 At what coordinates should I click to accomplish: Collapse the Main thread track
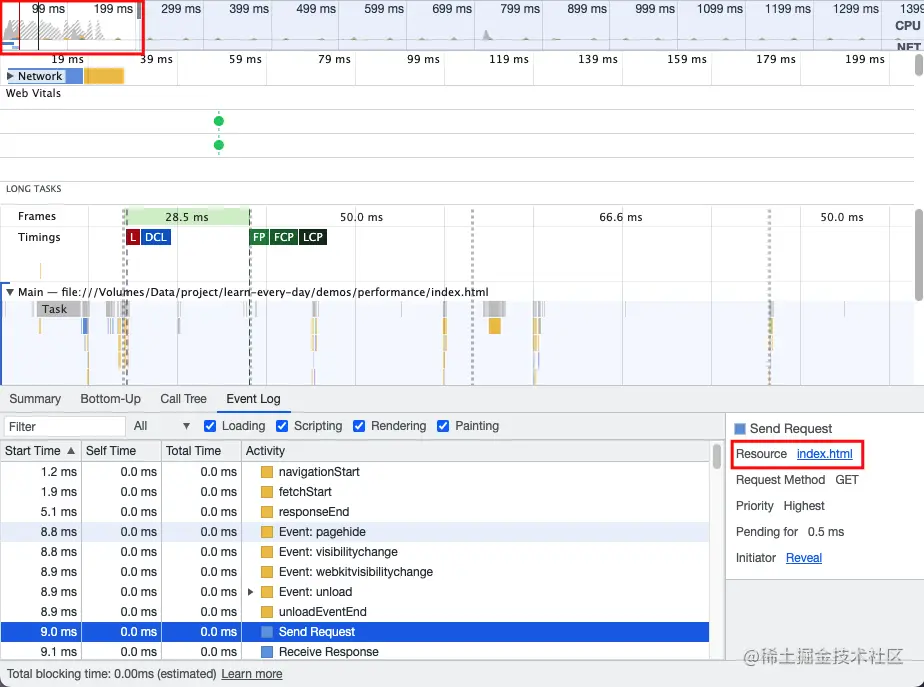tap(9, 292)
